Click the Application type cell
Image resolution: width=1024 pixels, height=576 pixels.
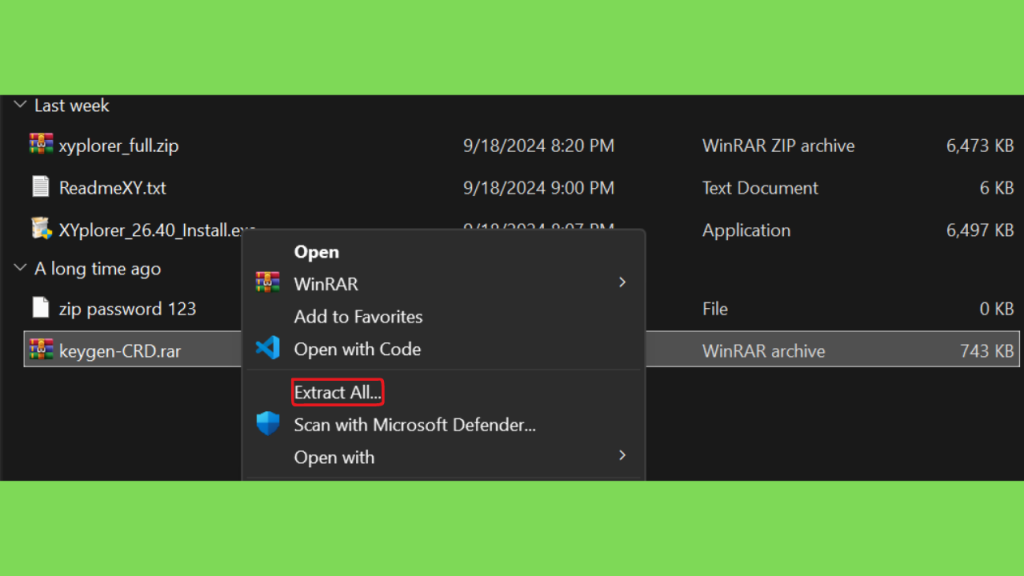coord(746,230)
